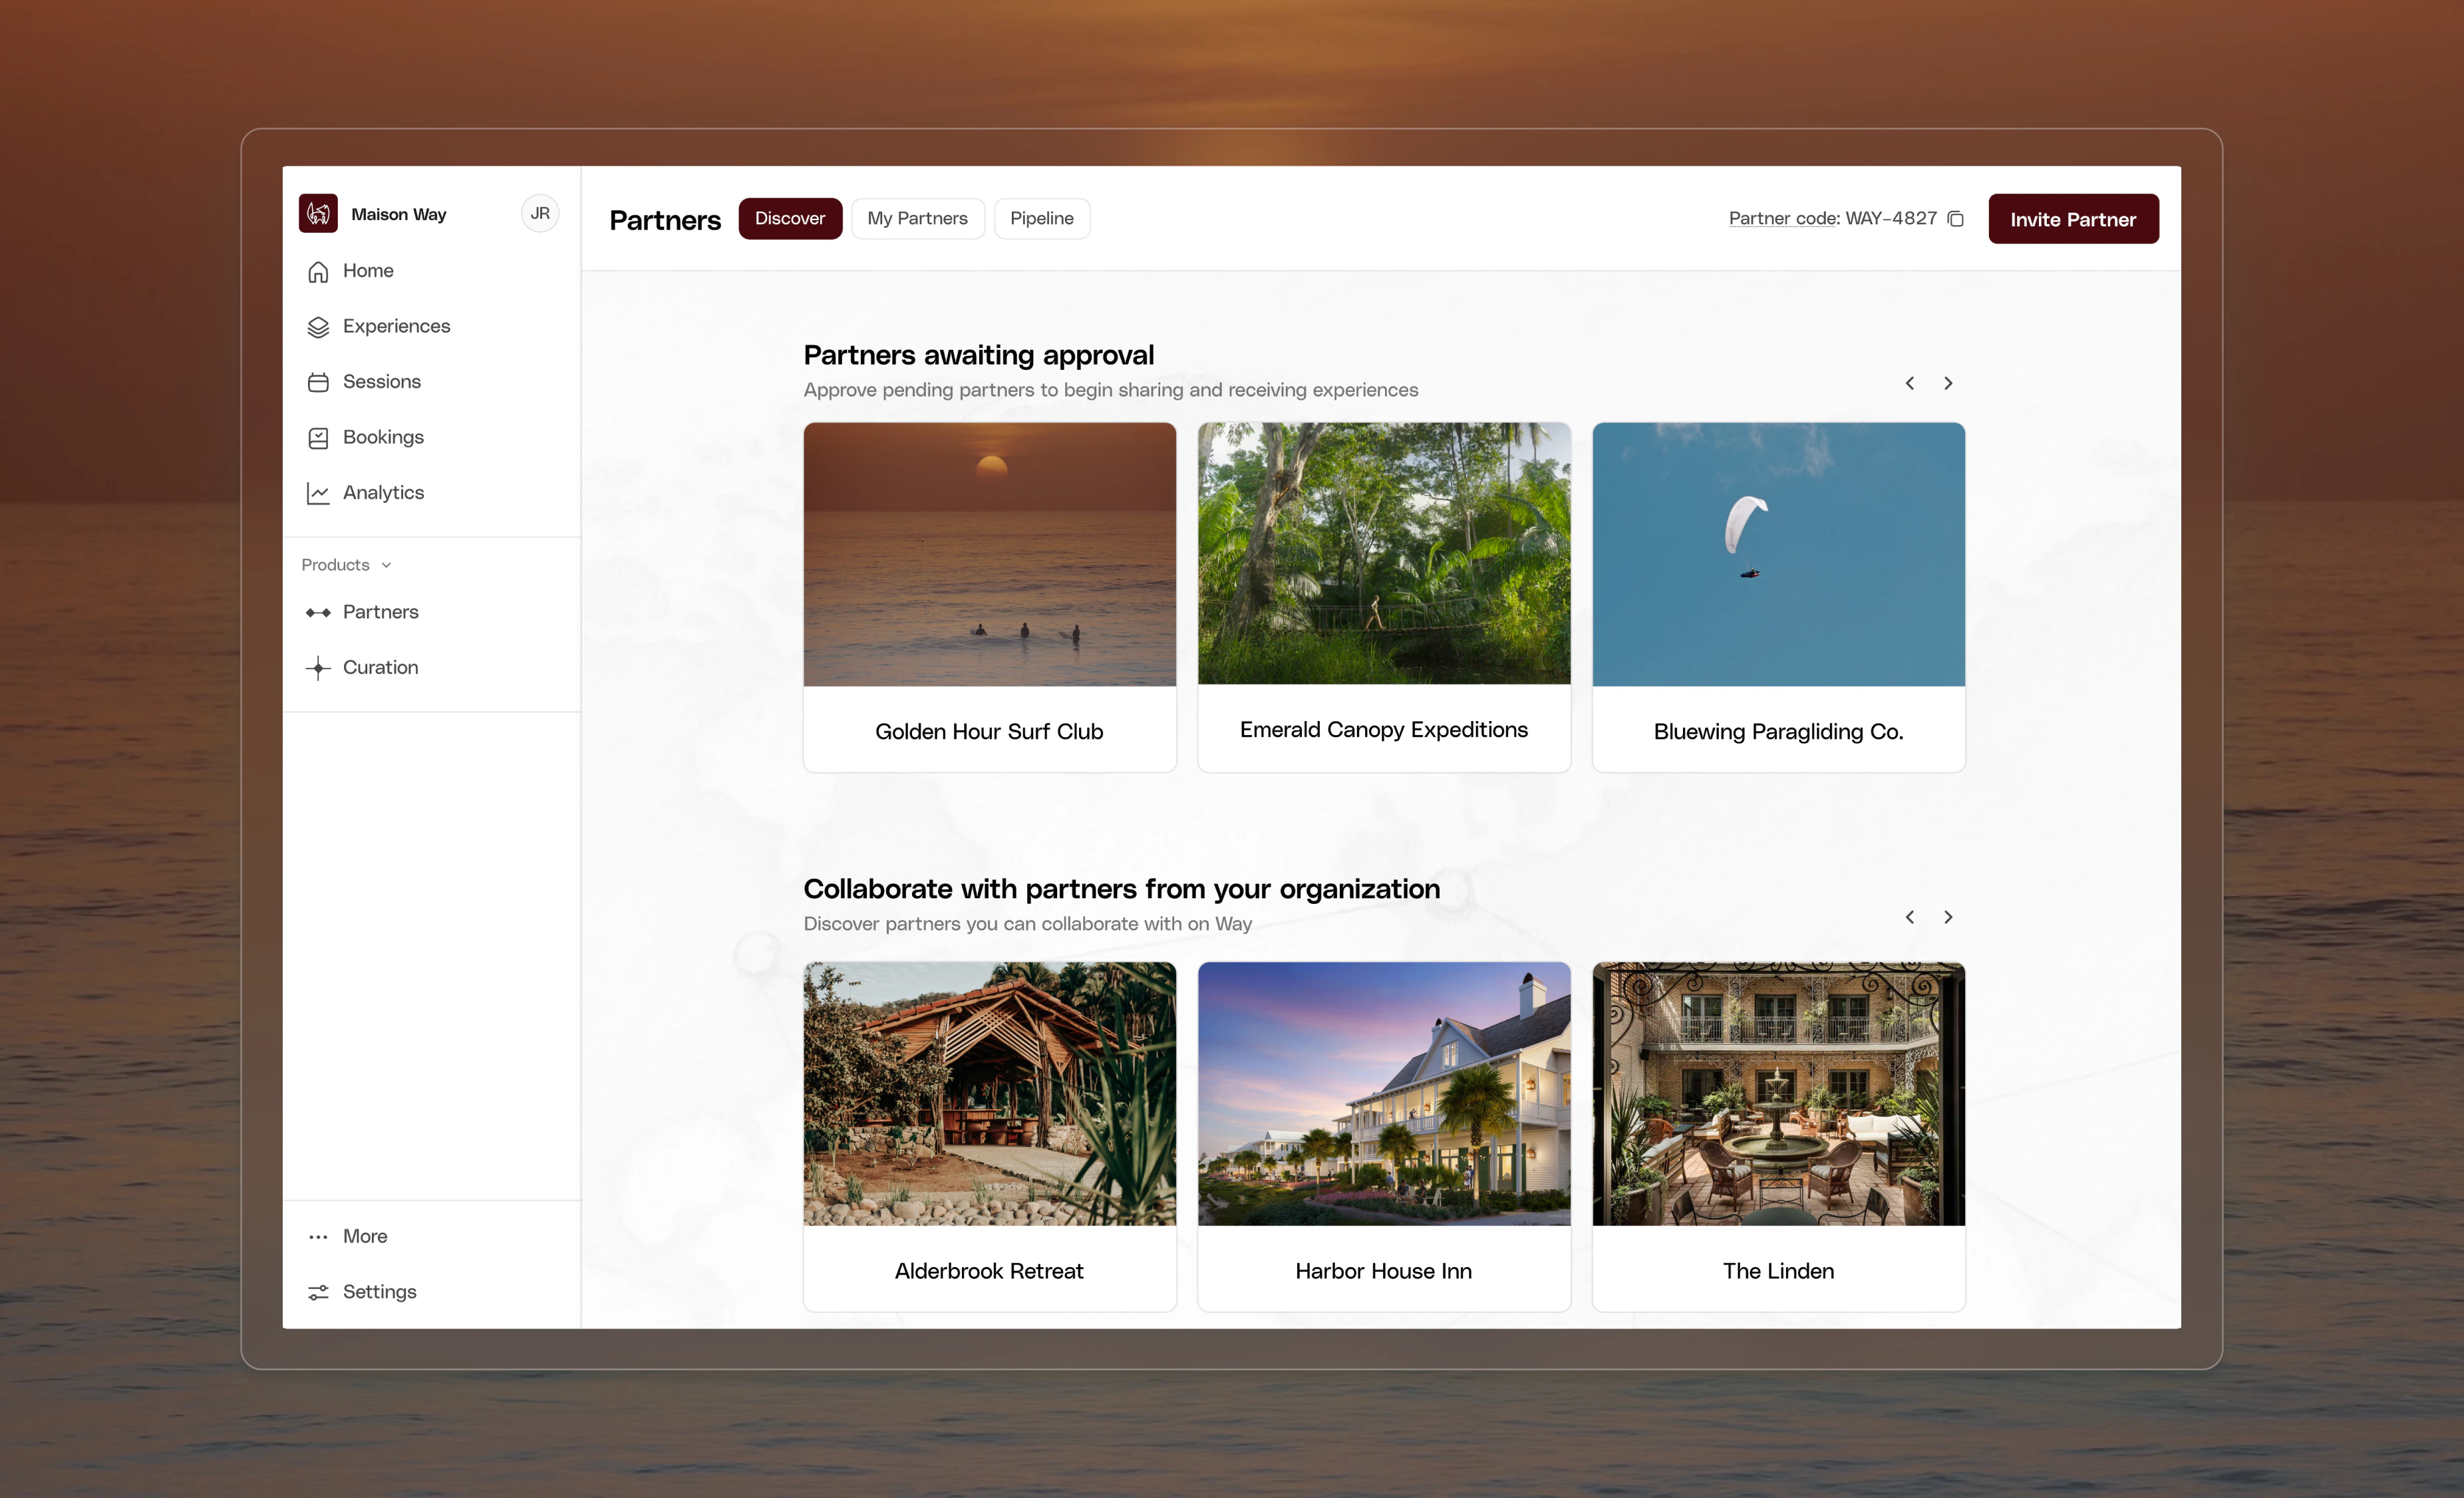This screenshot has width=2464, height=1498.
Task: Show next partners awaiting approval
Action: [1948, 383]
